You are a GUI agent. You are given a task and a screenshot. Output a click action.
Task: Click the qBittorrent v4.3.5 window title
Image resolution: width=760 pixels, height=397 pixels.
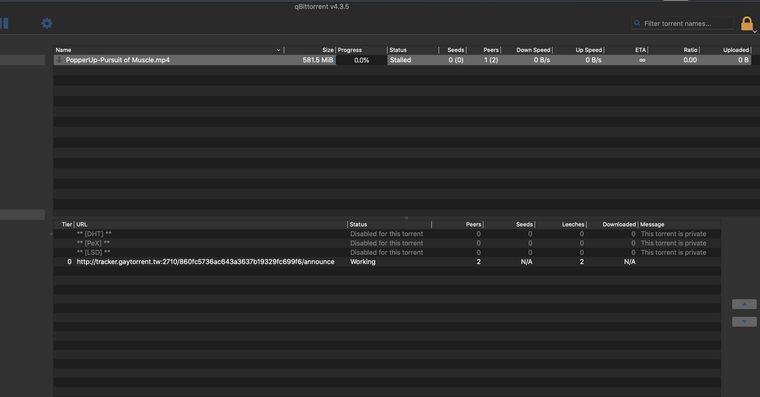tap(322, 7)
